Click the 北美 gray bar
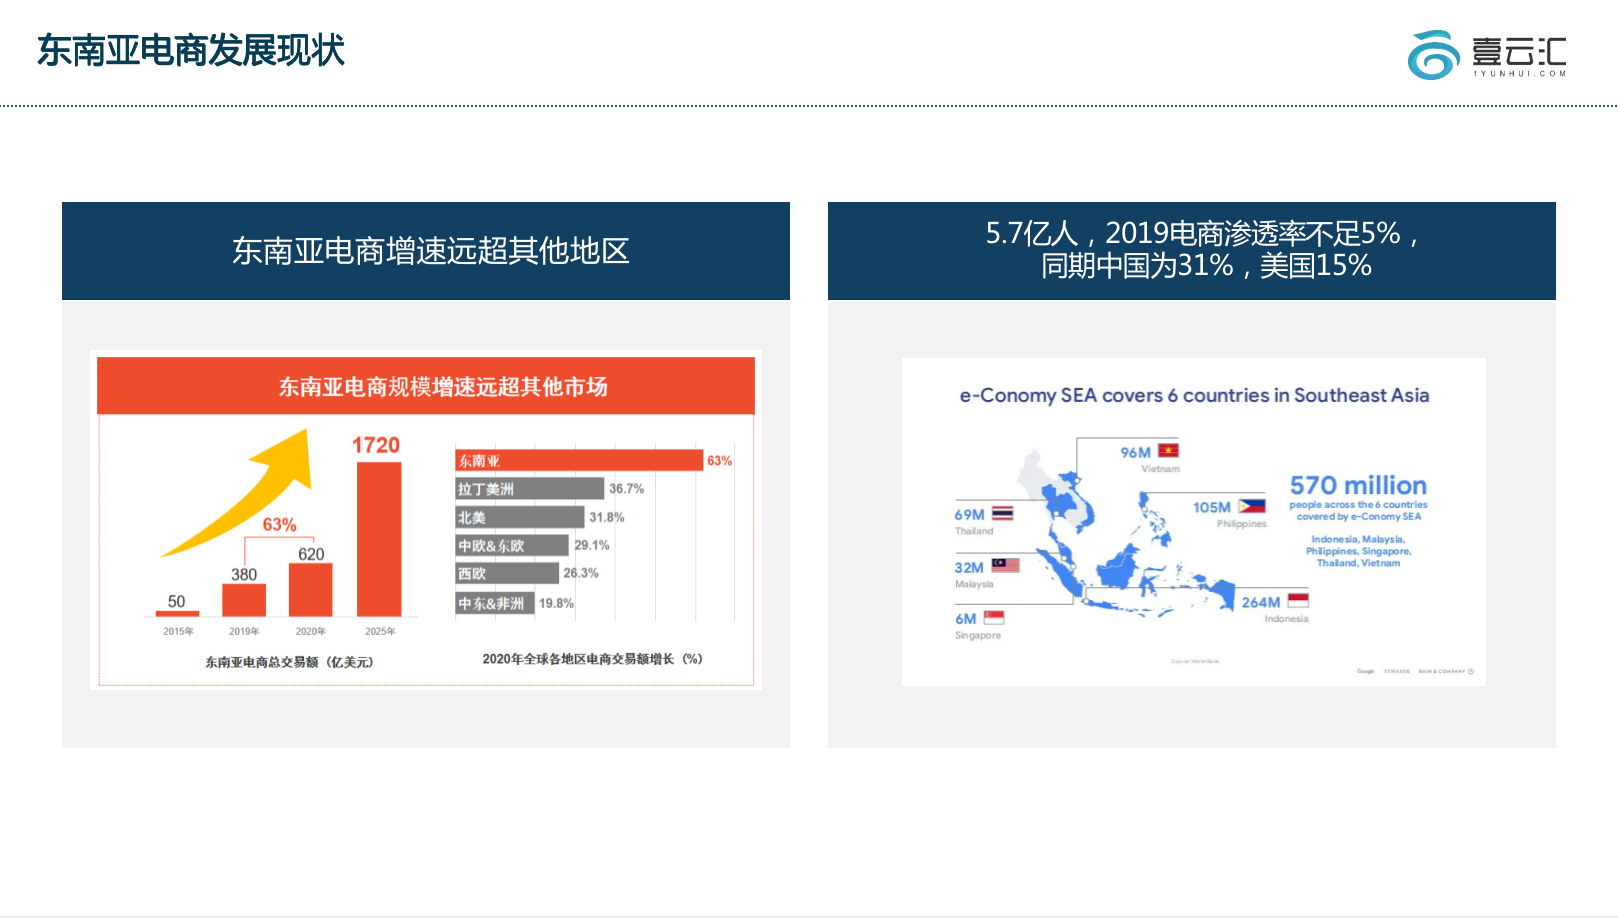Viewport: 1618px width, 918px height. [520, 517]
